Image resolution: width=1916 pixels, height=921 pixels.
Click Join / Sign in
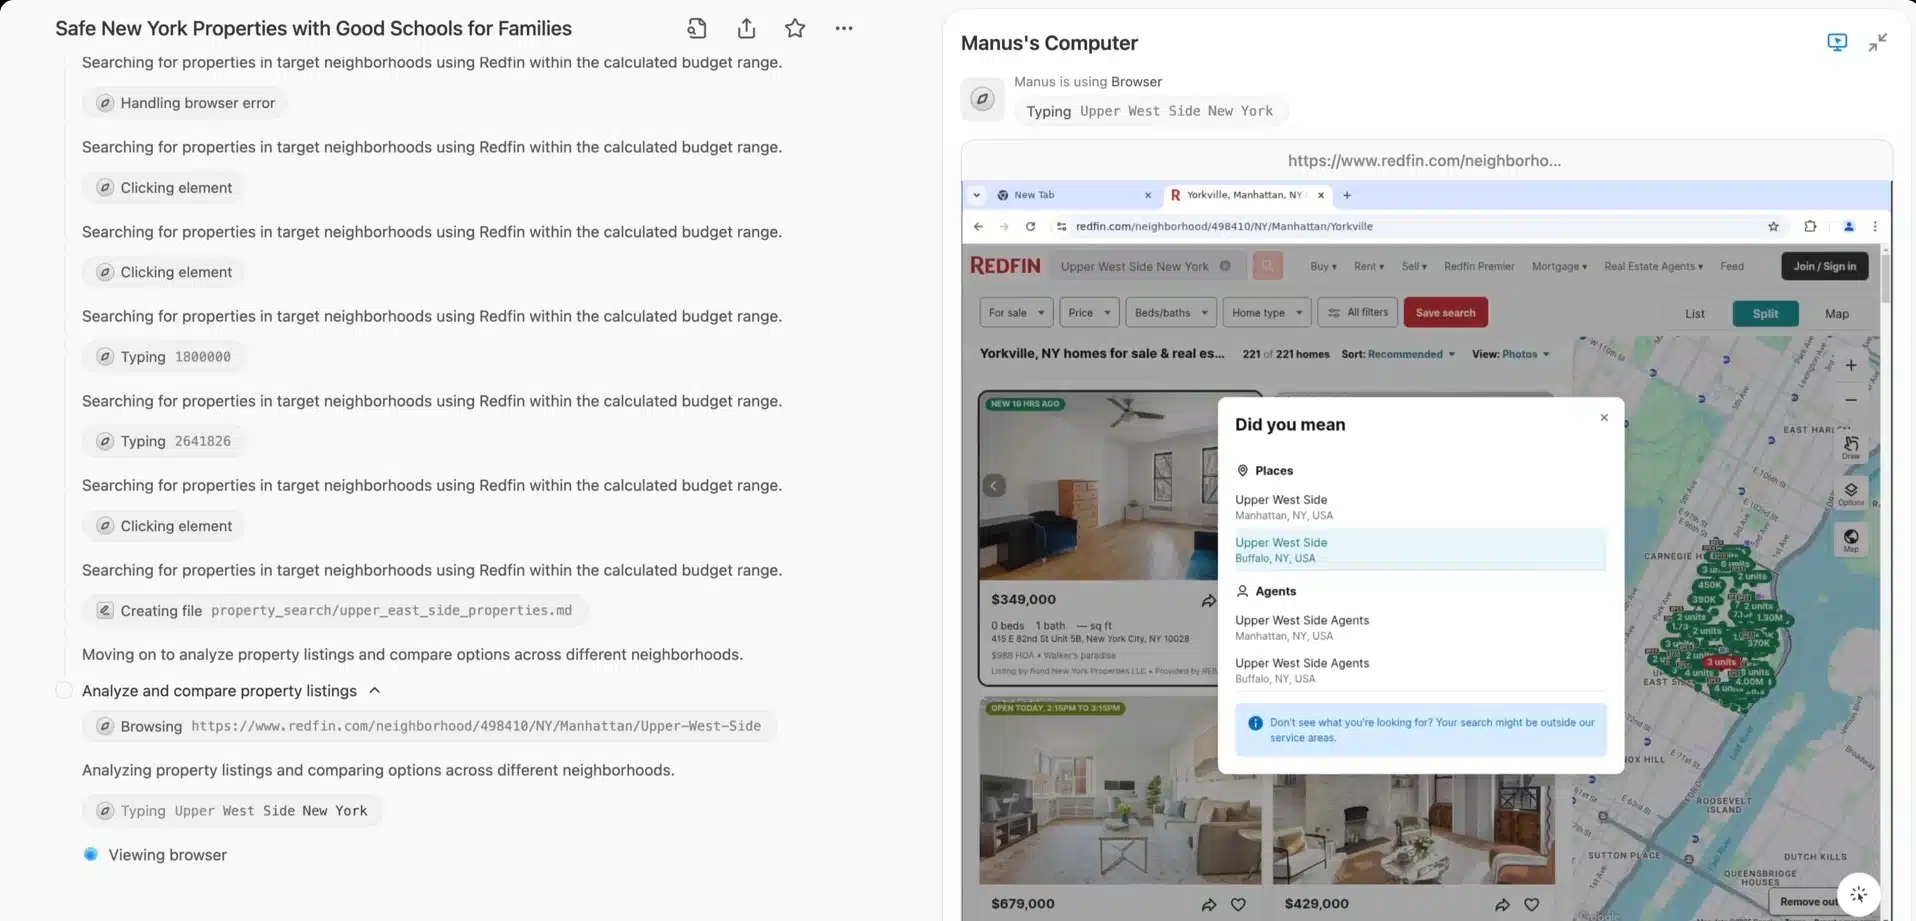click(1824, 266)
